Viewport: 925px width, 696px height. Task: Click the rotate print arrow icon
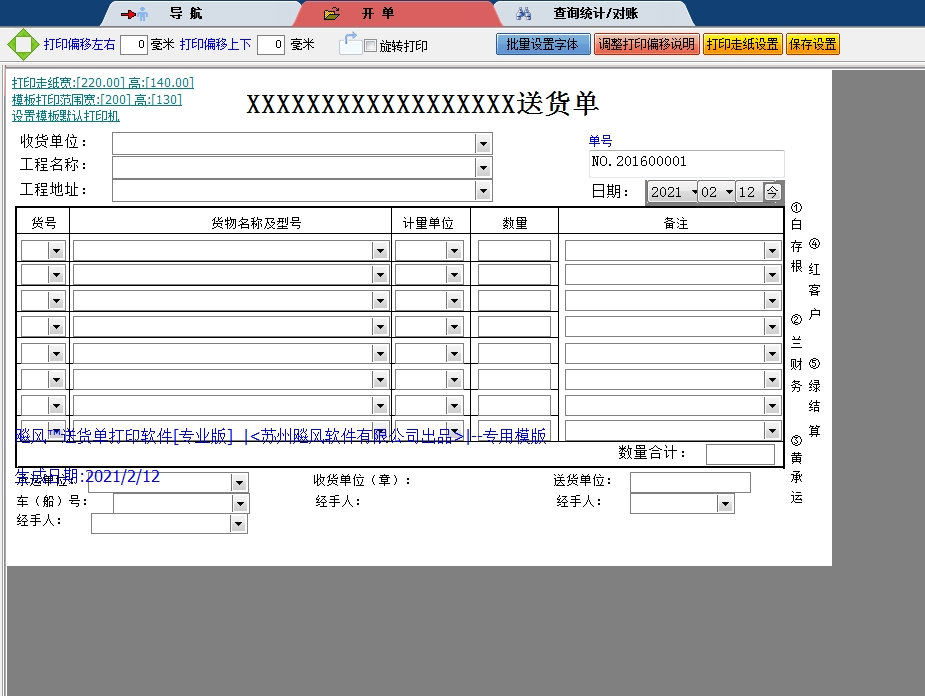tap(350, 43)
